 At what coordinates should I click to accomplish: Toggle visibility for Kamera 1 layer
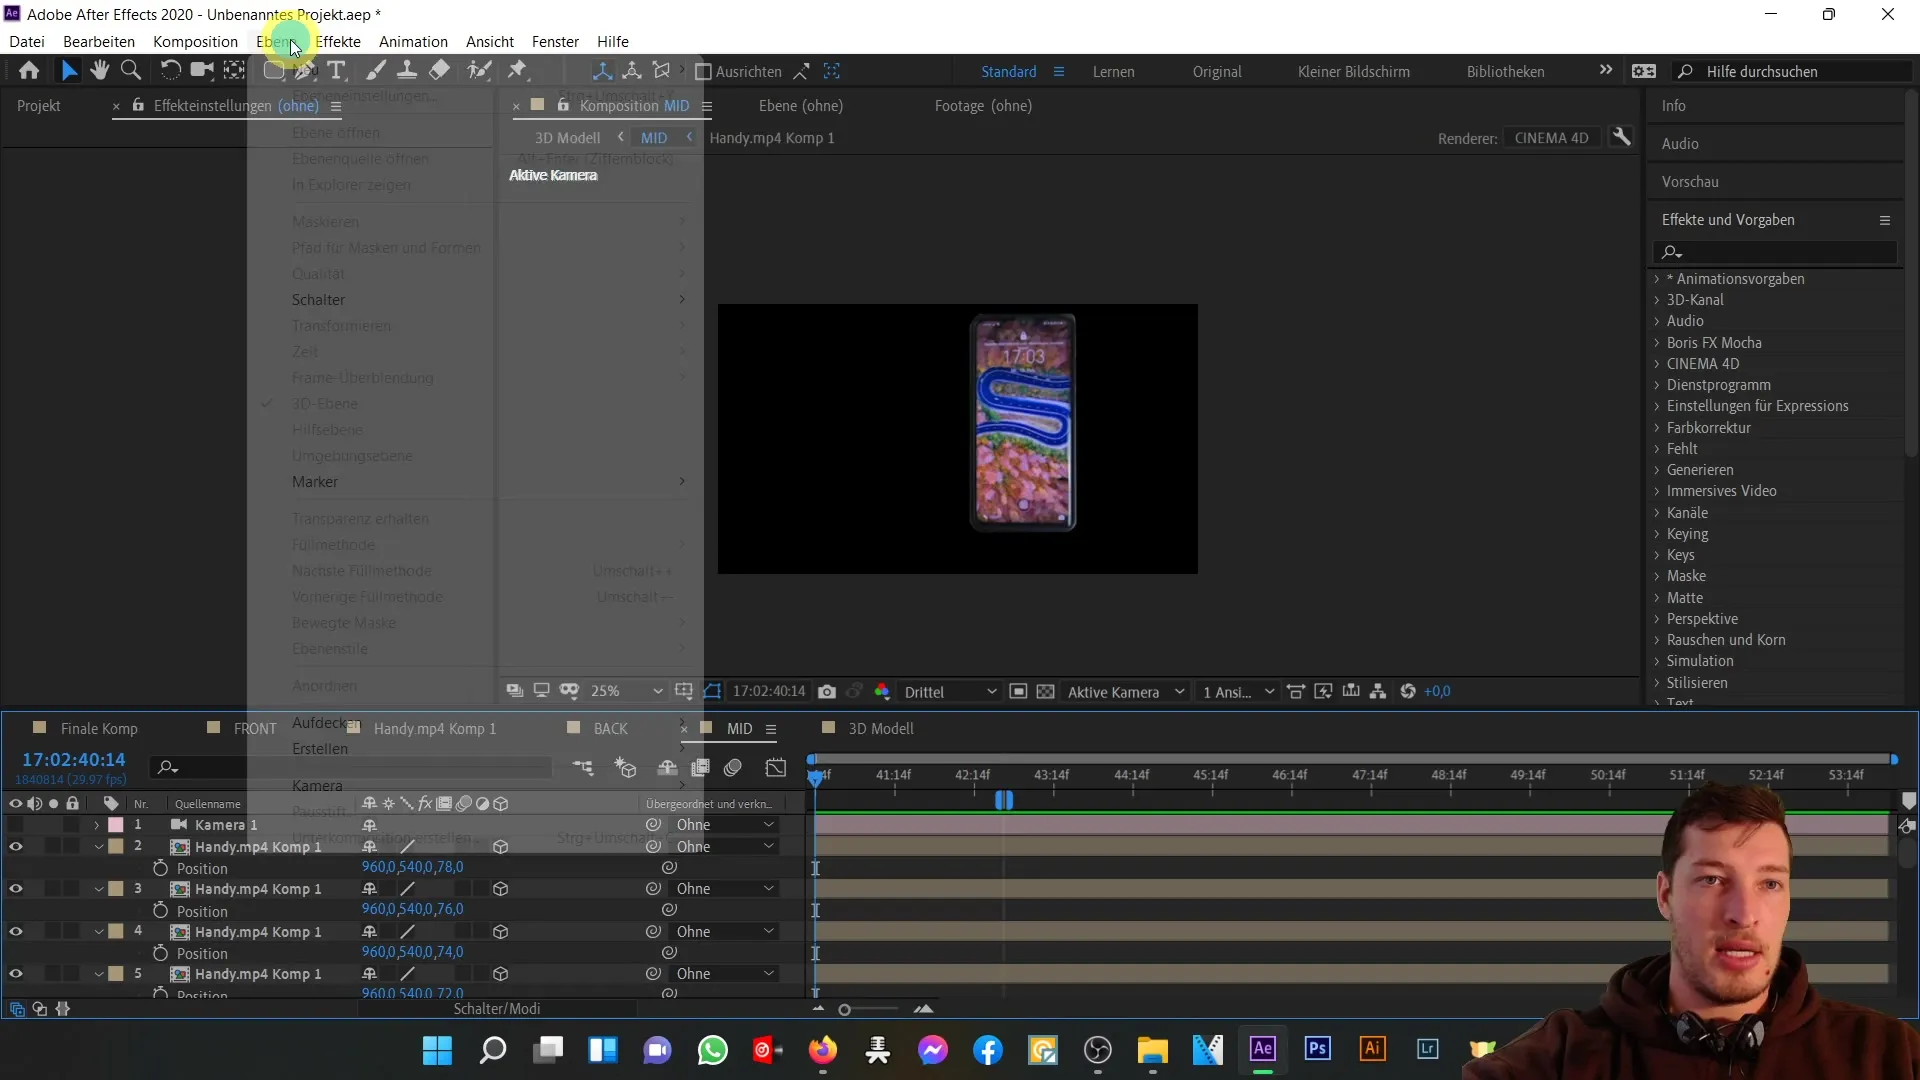15,824
